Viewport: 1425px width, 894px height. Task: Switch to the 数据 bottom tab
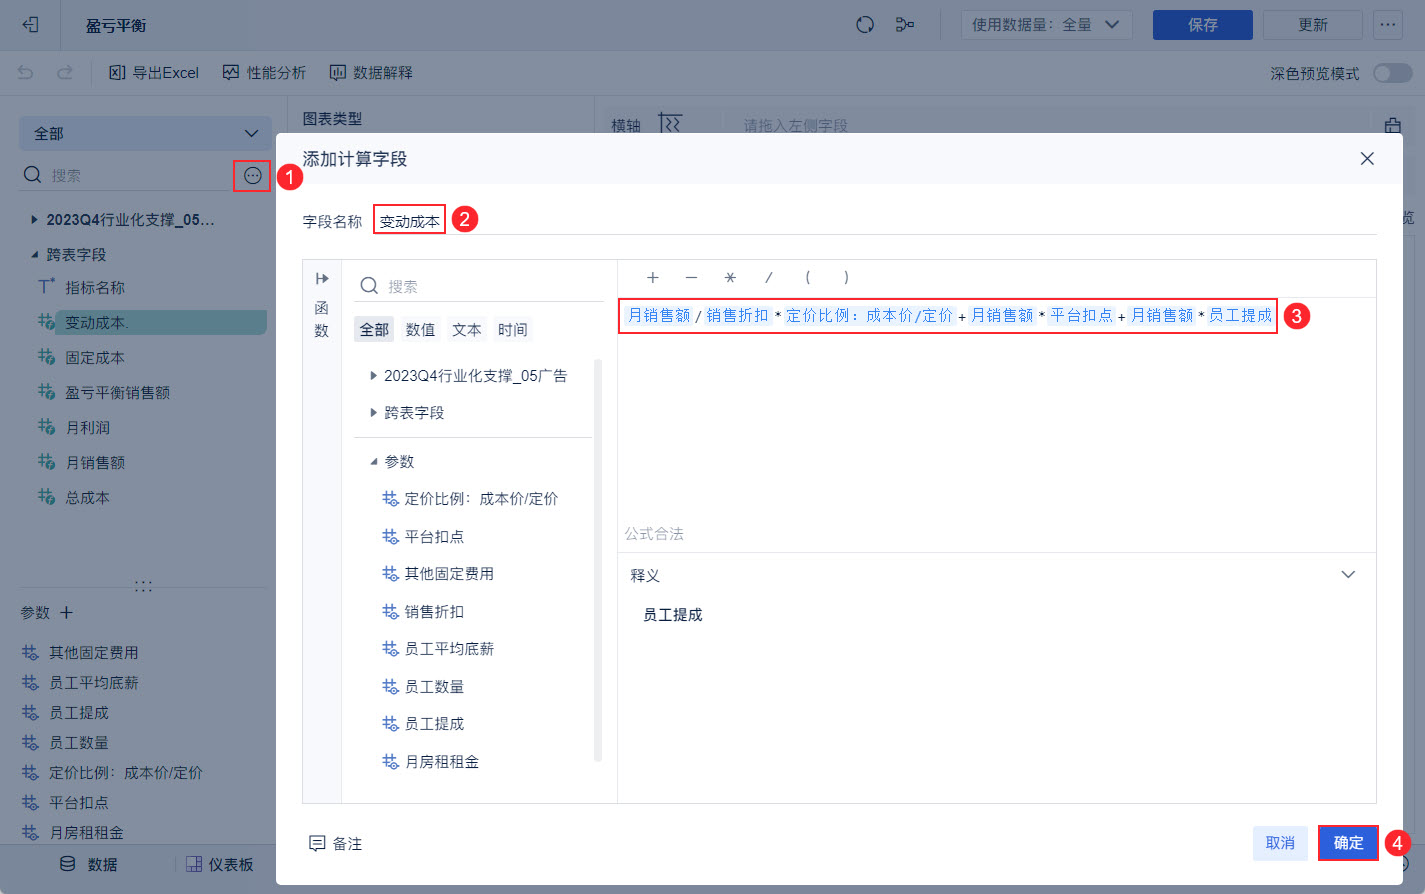click(x=88, y=864)
